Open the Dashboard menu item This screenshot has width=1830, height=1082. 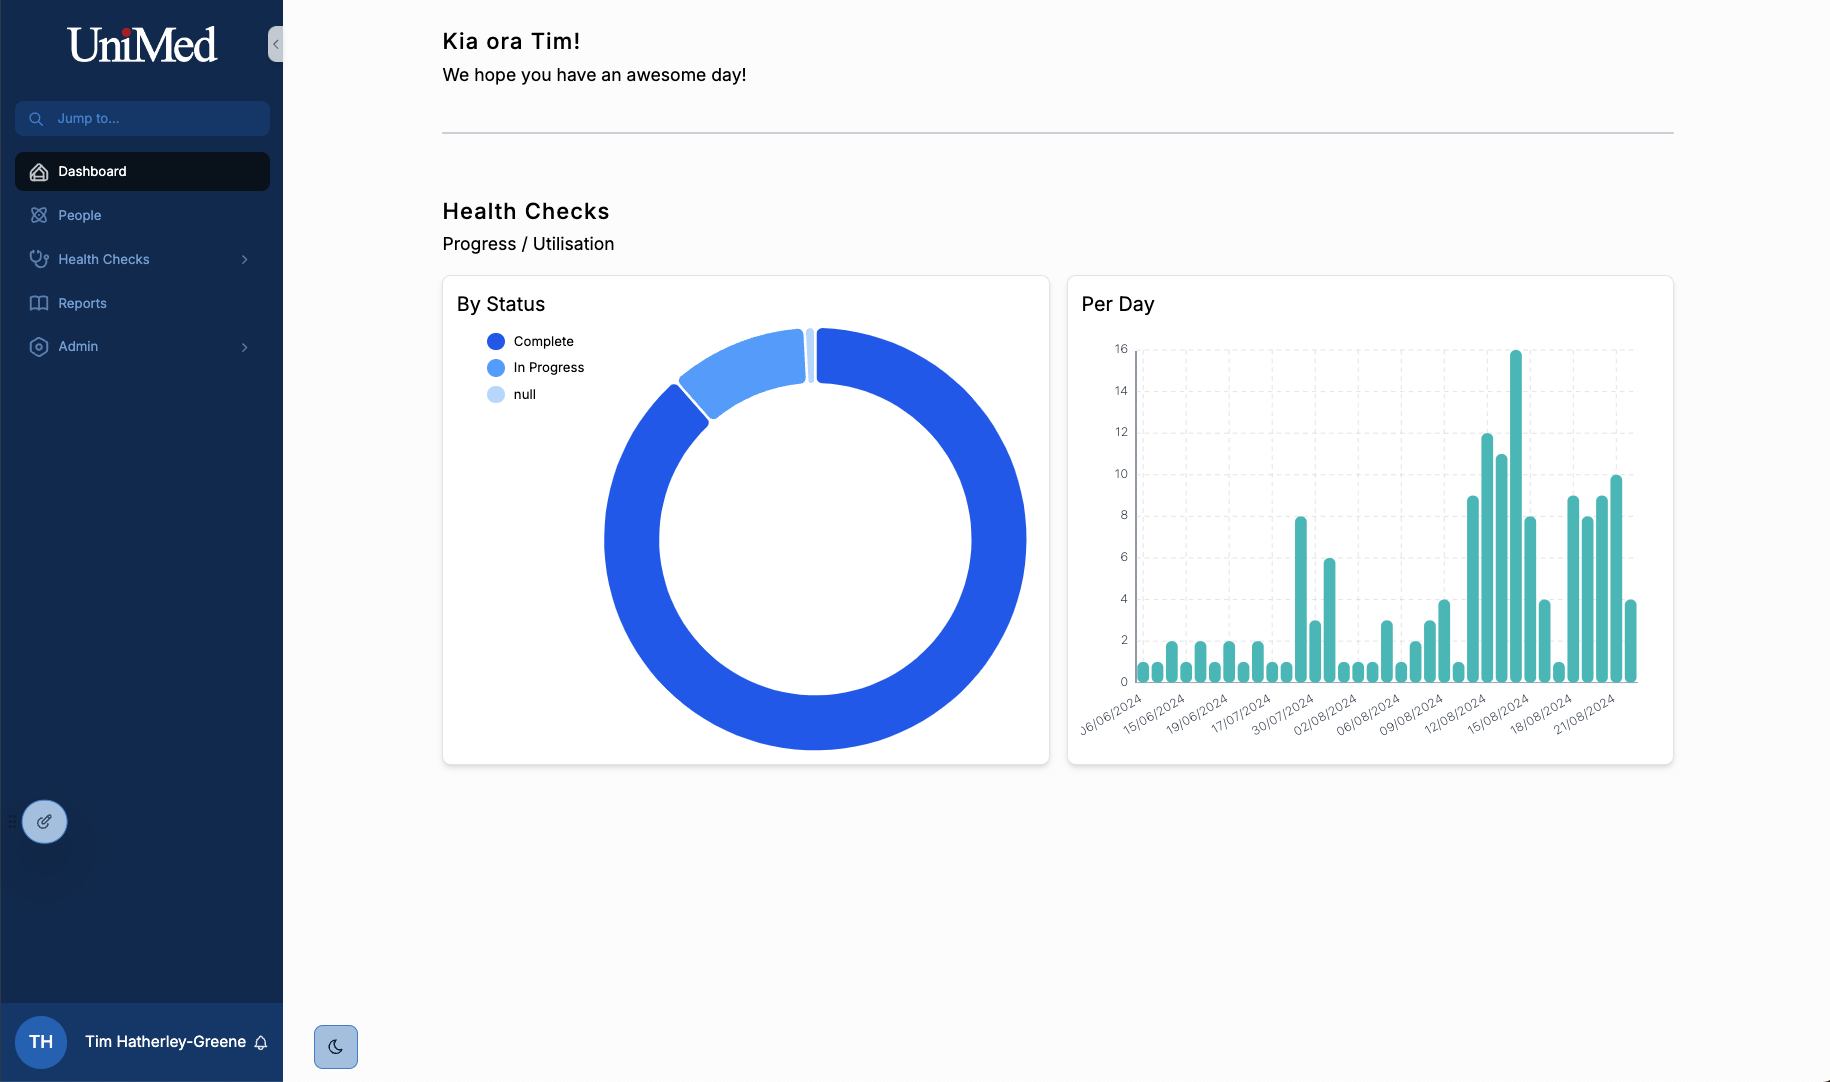(x=142, y=172)
